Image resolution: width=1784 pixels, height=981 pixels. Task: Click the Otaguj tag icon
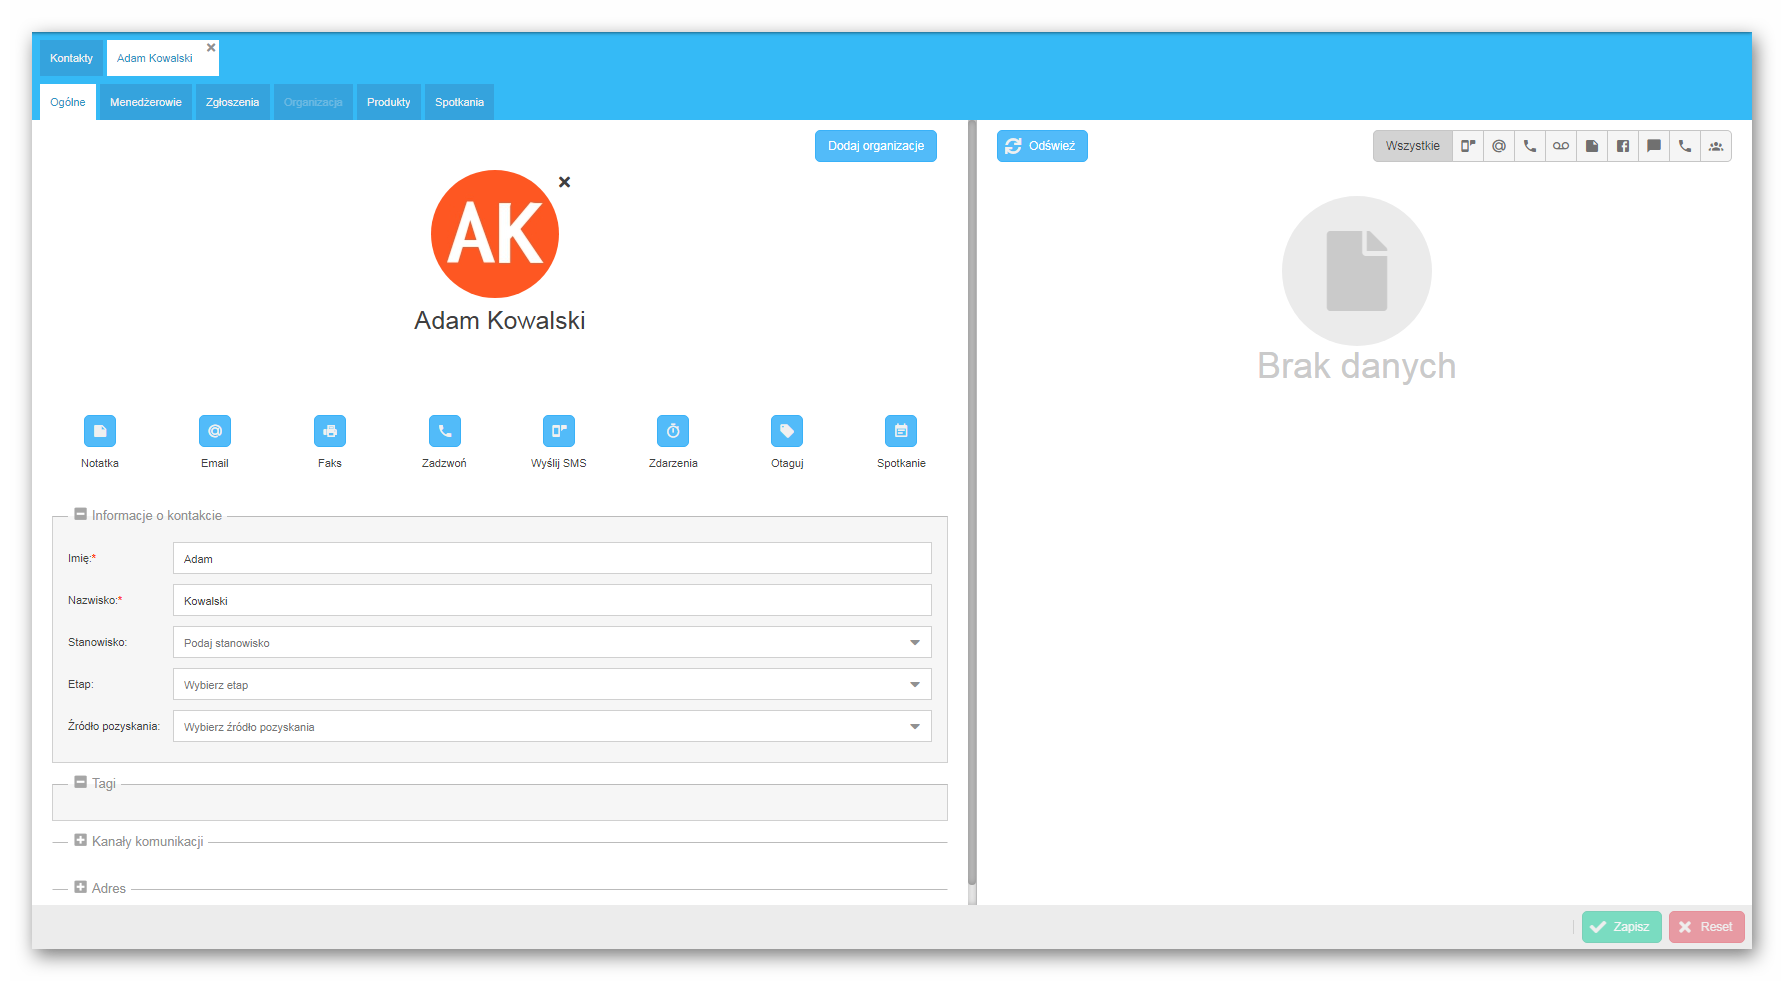[x=787, y=431]
